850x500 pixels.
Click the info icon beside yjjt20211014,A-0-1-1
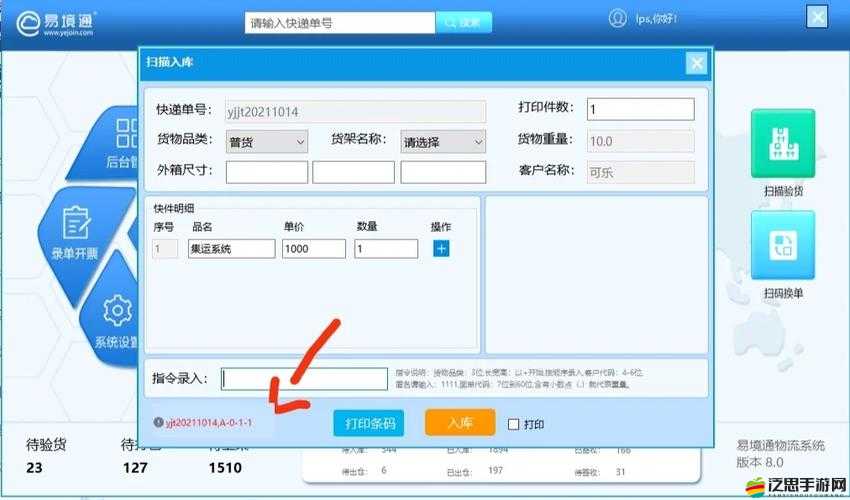point(158,422)
